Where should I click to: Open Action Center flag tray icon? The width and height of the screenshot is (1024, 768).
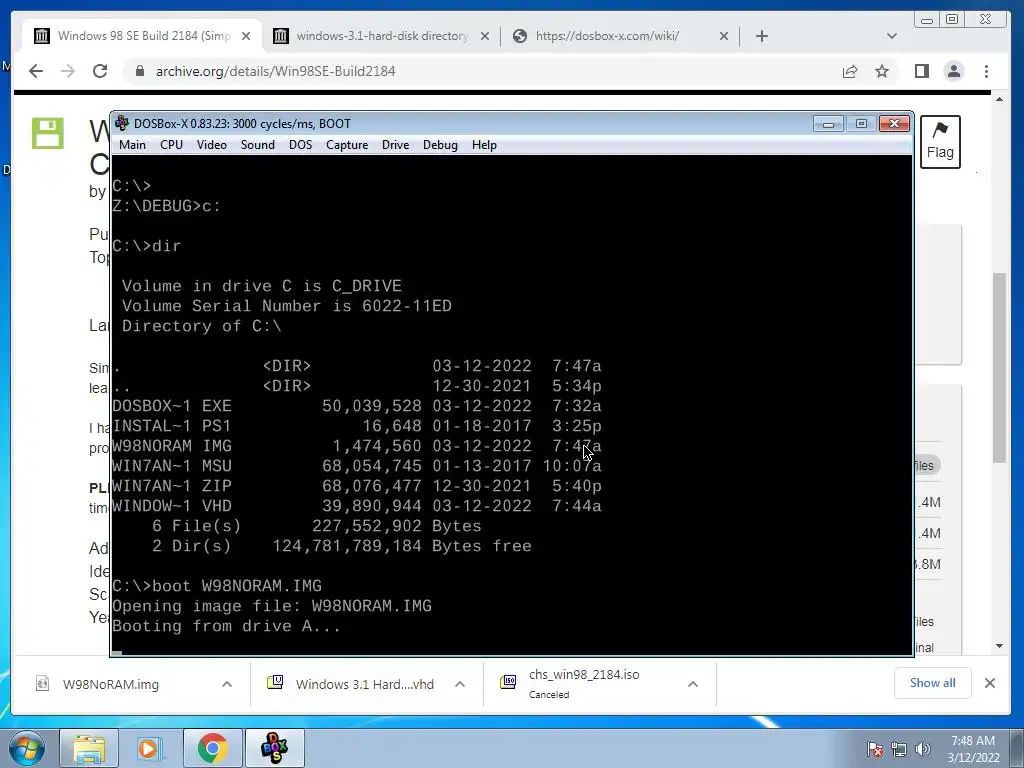point(875,749)
